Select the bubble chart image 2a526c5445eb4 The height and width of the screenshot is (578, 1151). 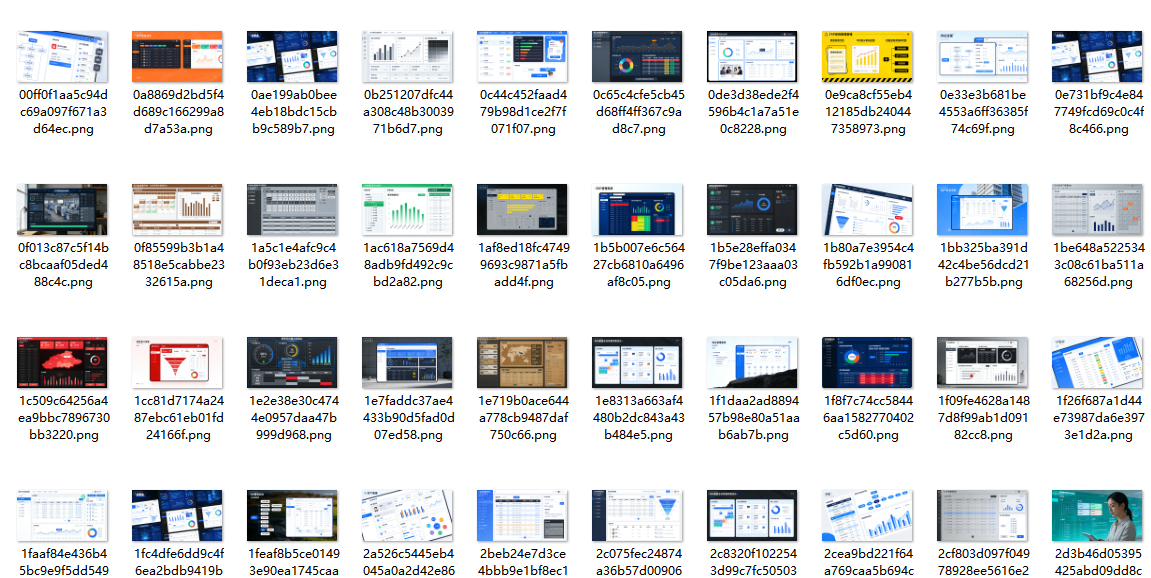pos(407,515)
